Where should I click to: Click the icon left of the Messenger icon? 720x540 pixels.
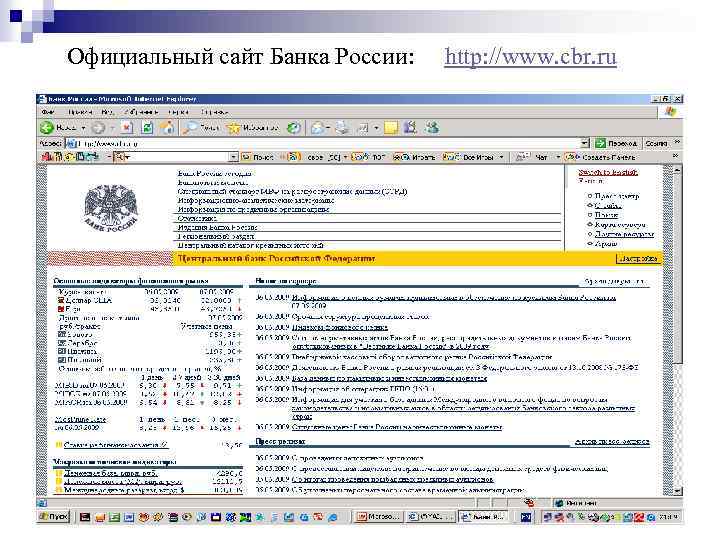coord(410,128)
